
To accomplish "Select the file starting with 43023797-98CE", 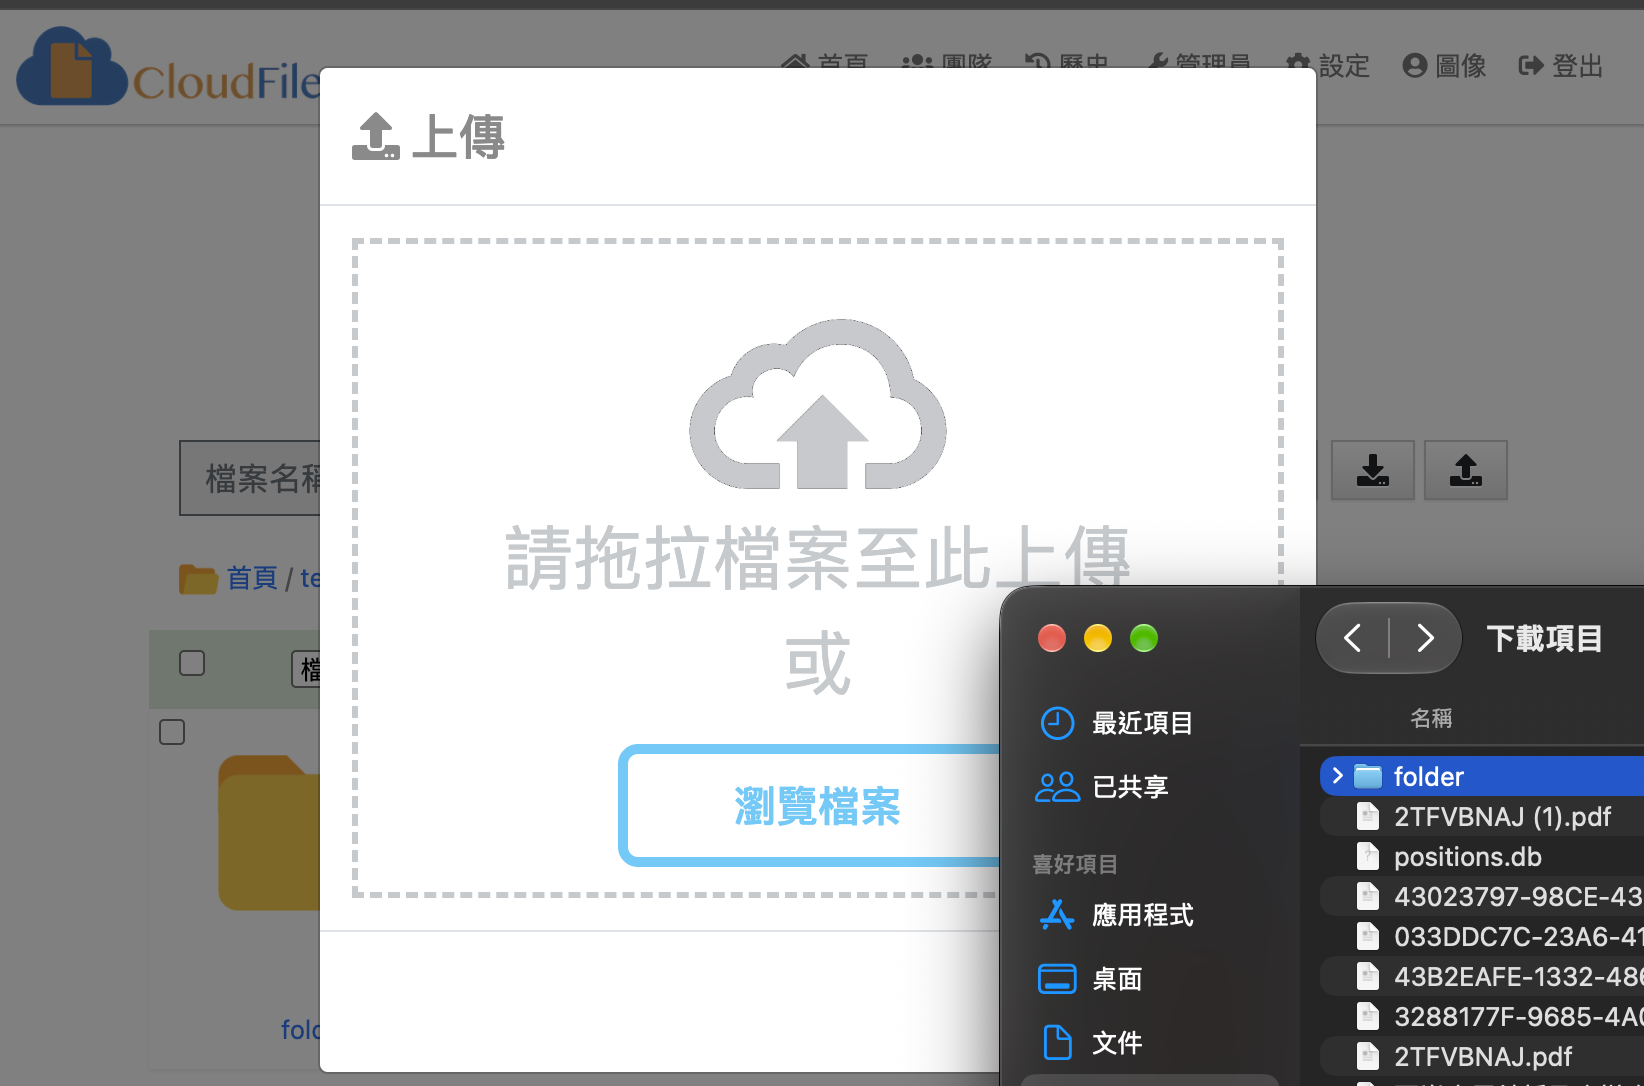I will [x=1482, y=897].
